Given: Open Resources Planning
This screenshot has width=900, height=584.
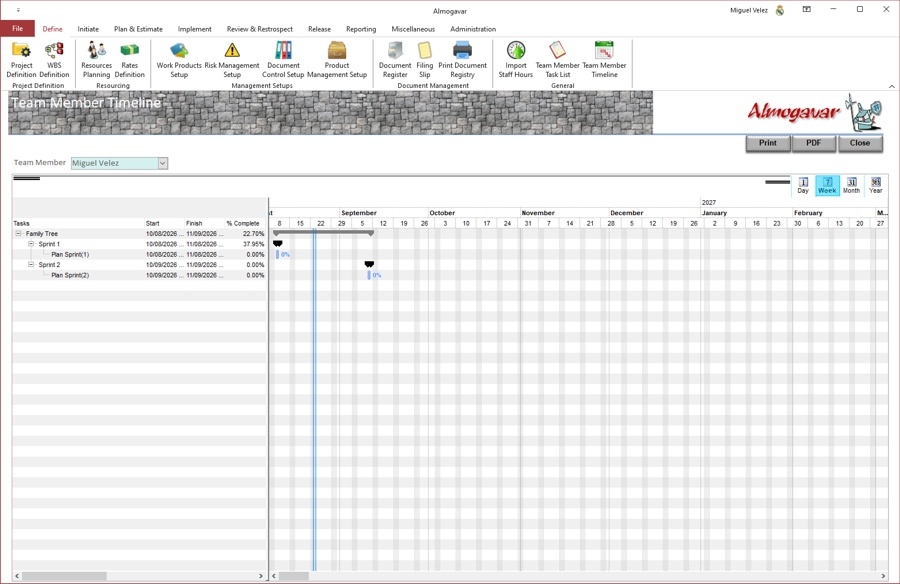Looking at the screenshot, I should [x=96, y=60].
